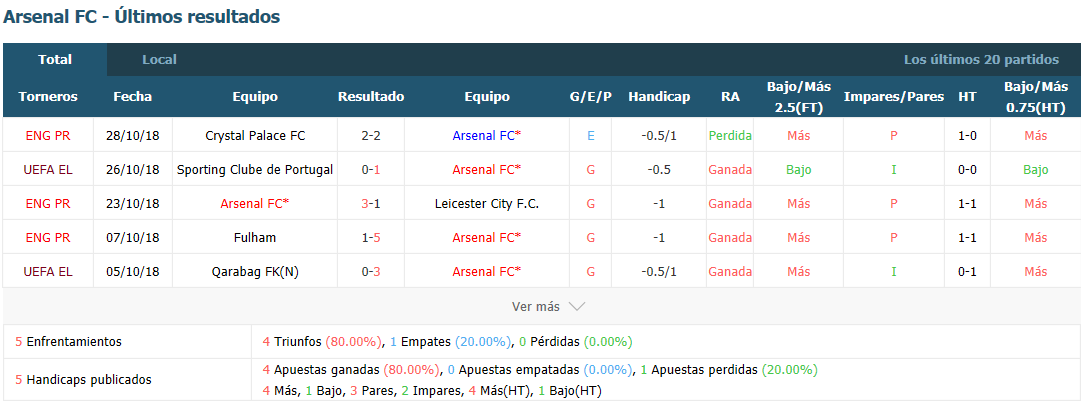The height and width of the screenshot is (401, 1081).
Task: Click Leicester City F.C. team name
Action: [487, 204]
